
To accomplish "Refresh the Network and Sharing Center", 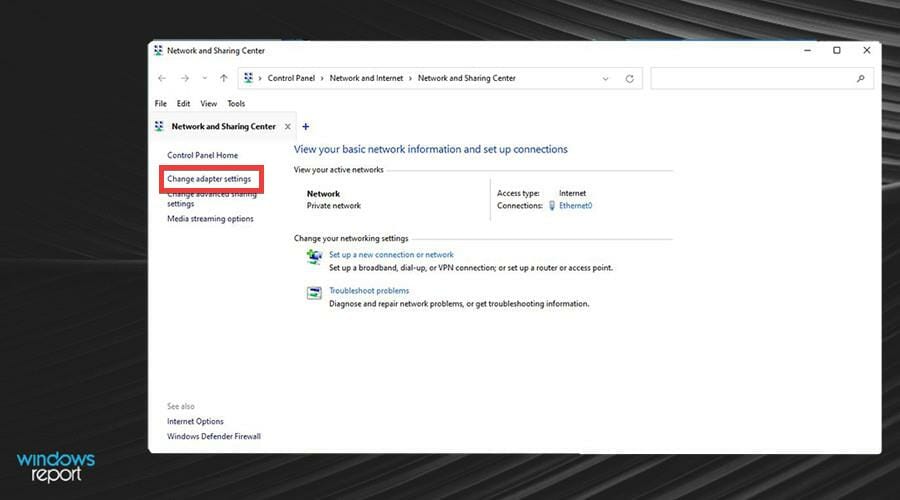I will coord(630,79).
